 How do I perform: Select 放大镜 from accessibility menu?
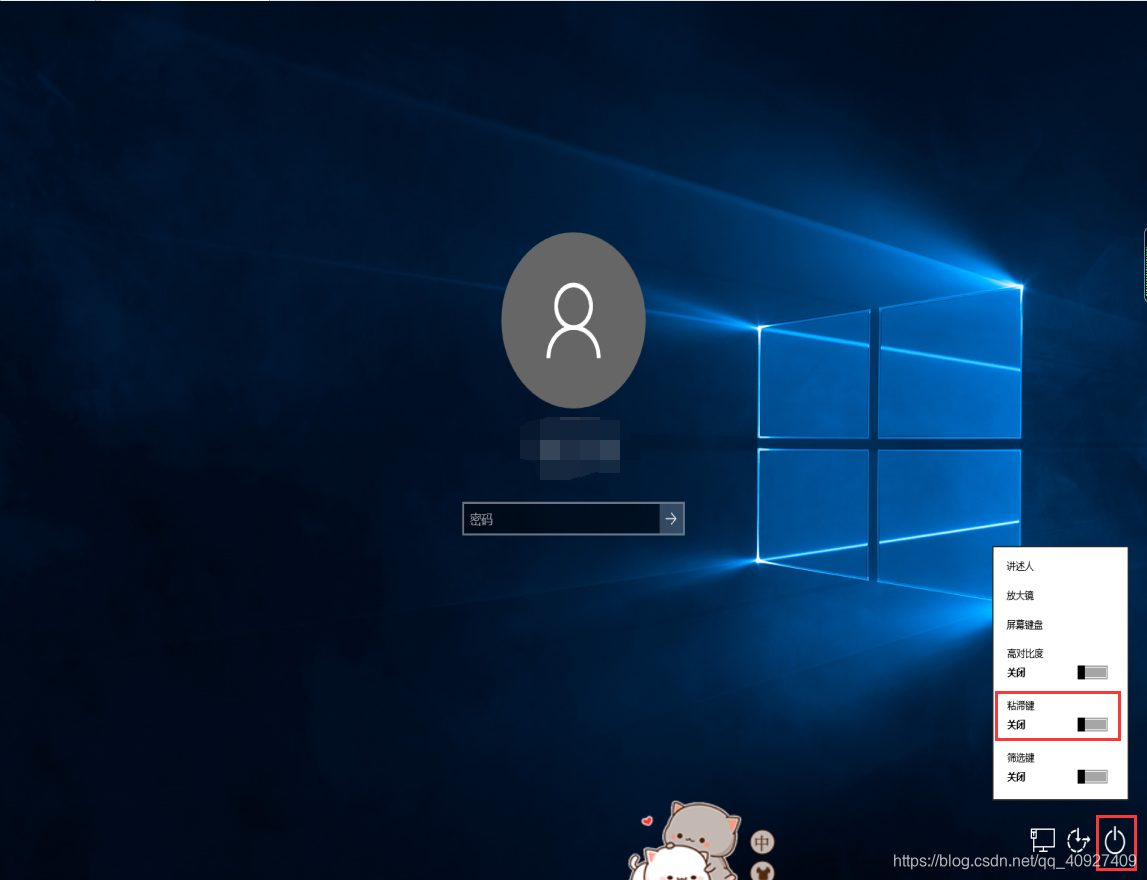click(1020, 595)
